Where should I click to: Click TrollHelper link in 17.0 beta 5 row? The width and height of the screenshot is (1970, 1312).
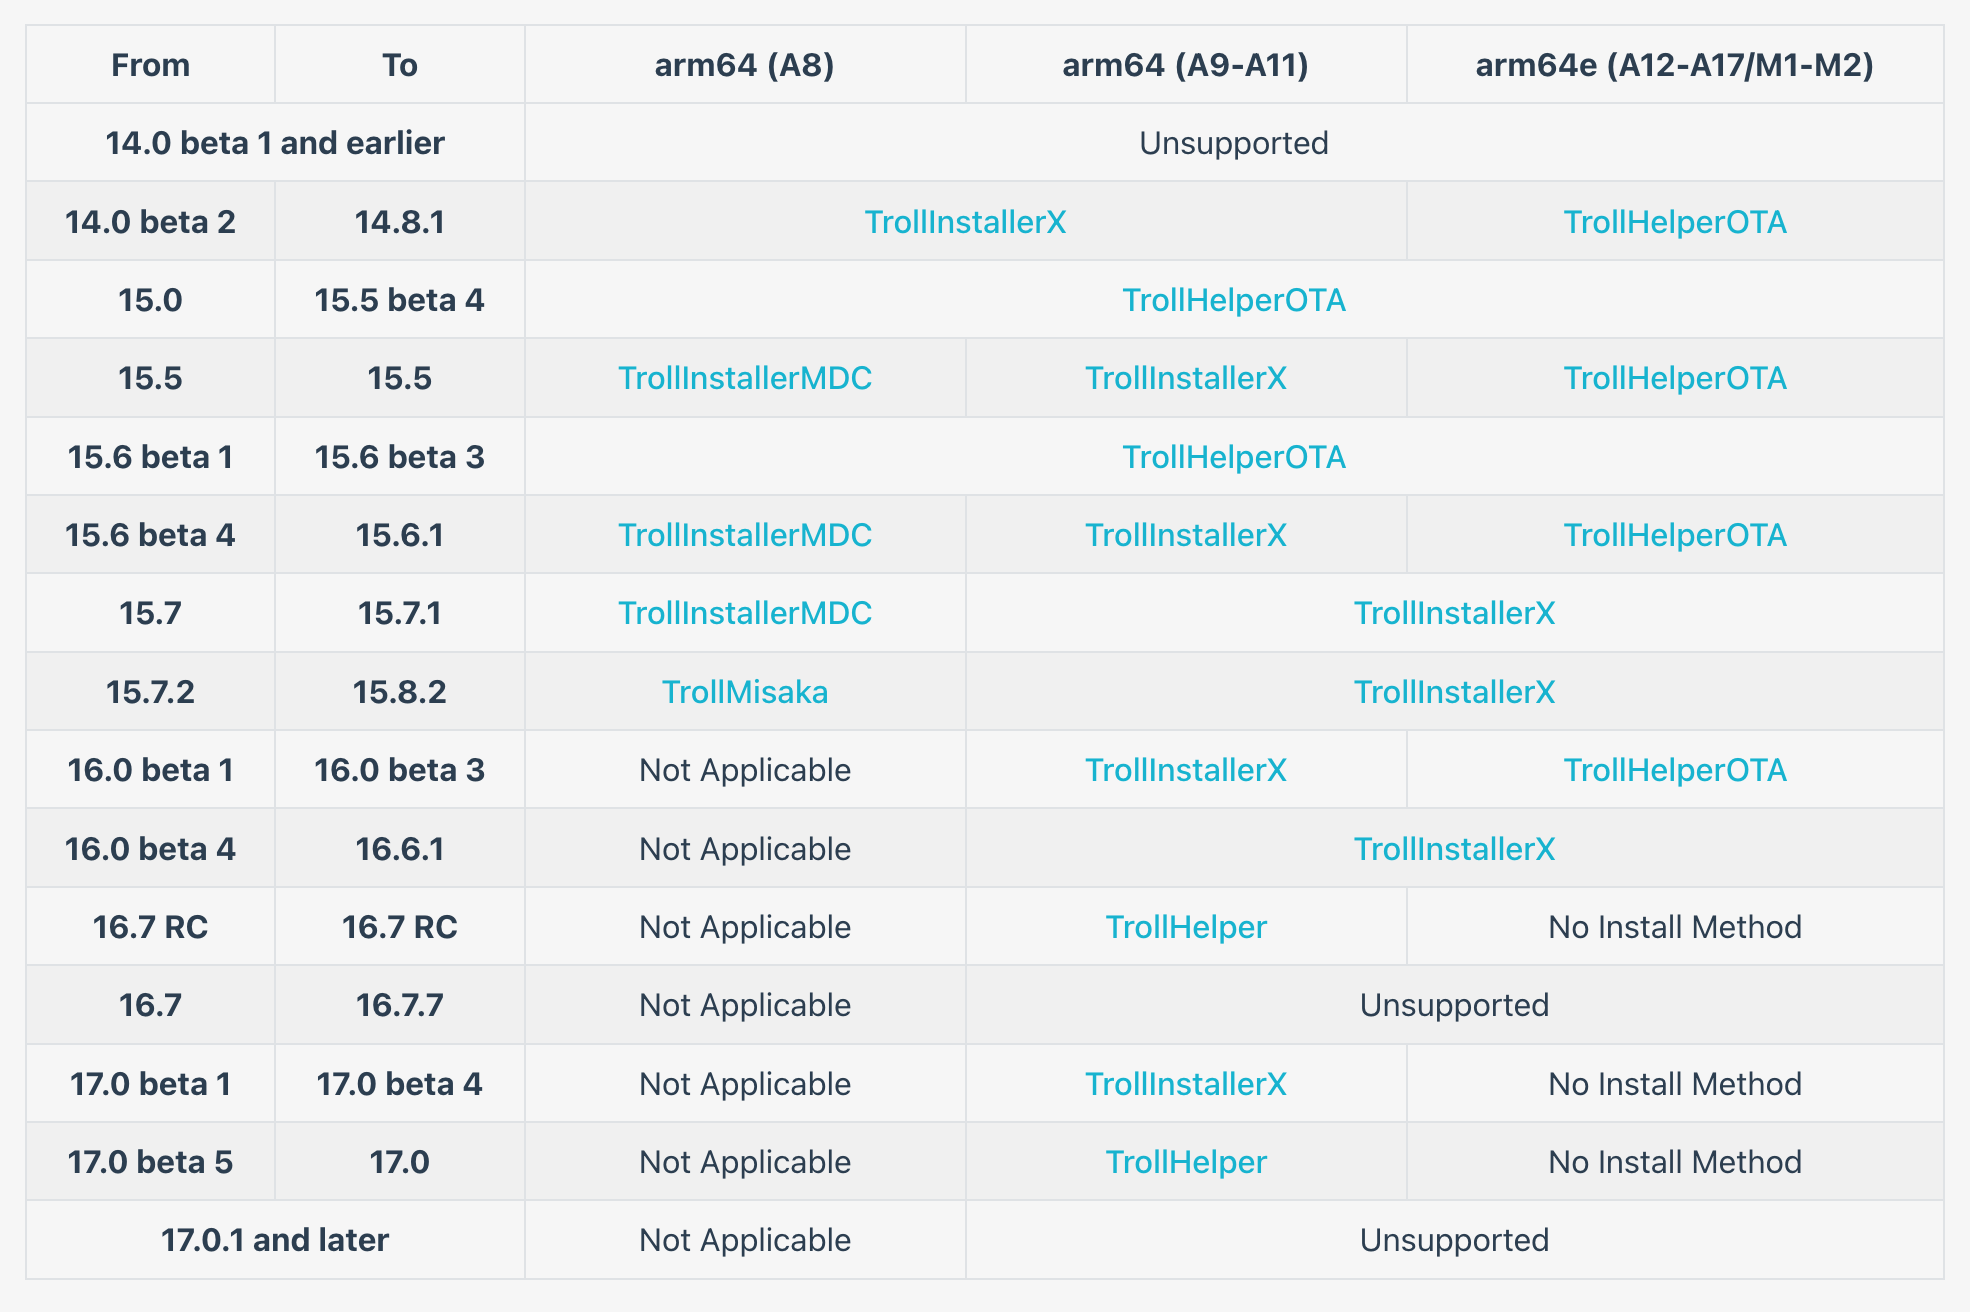tap(1186, 1162)
